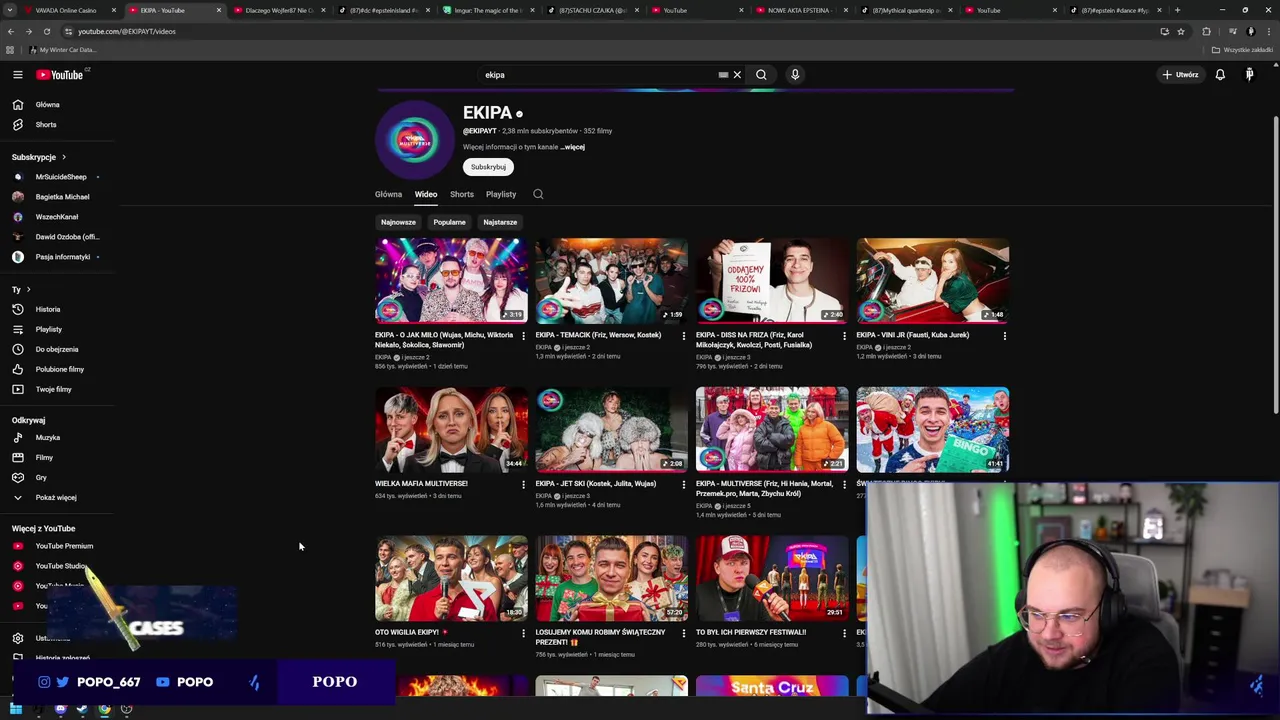Click the Windows Start button
Viewport: 1280px width, 720px height.
(16, 709)
